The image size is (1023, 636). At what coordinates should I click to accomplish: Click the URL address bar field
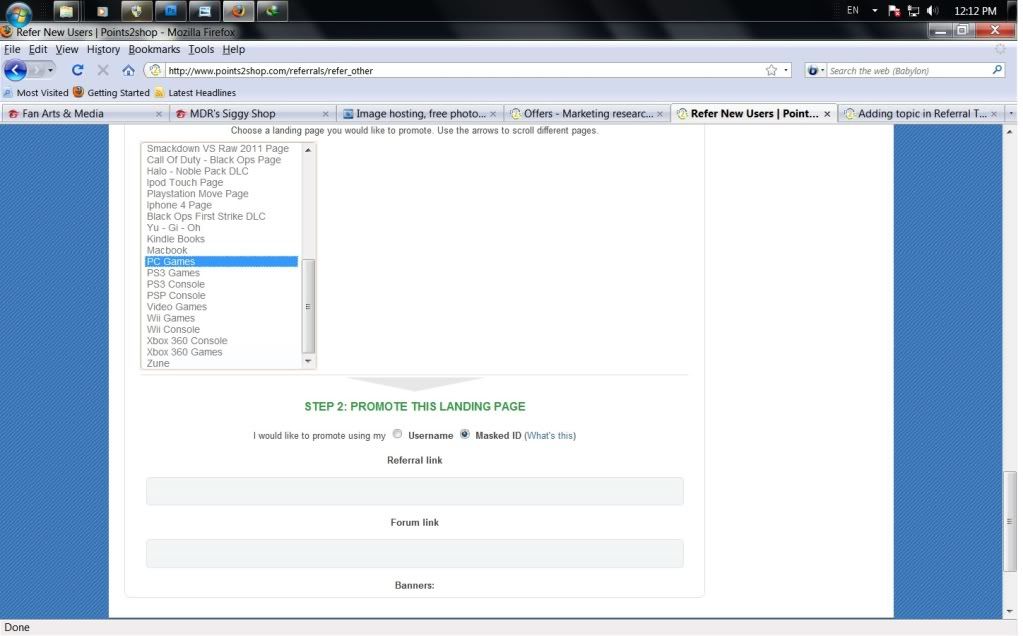coord(465,70)
